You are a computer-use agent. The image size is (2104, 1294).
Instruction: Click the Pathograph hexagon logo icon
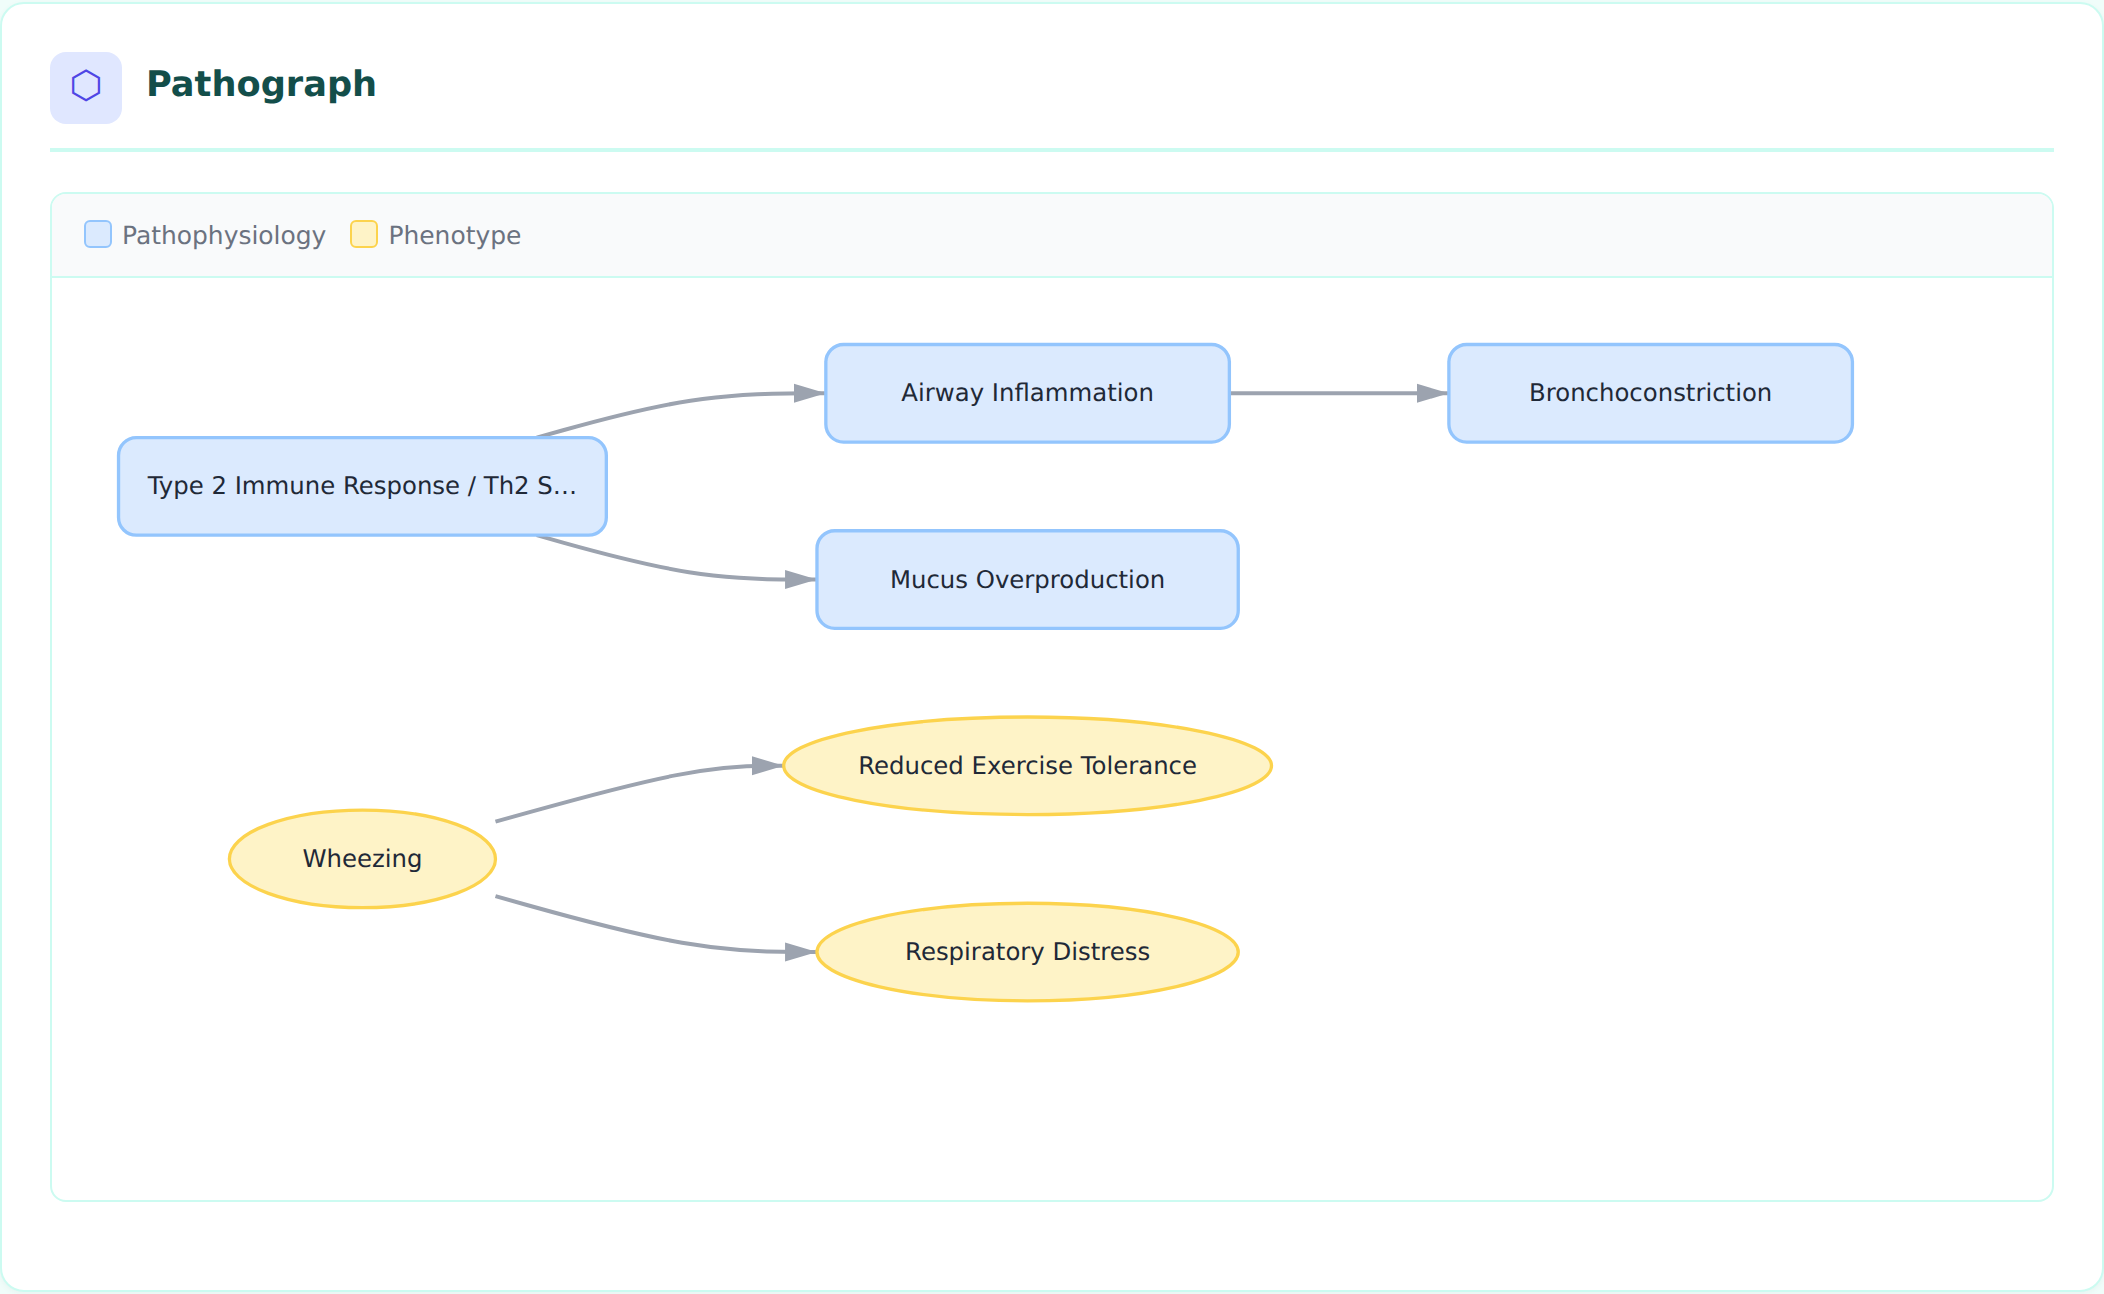click(x=86, y=87)
